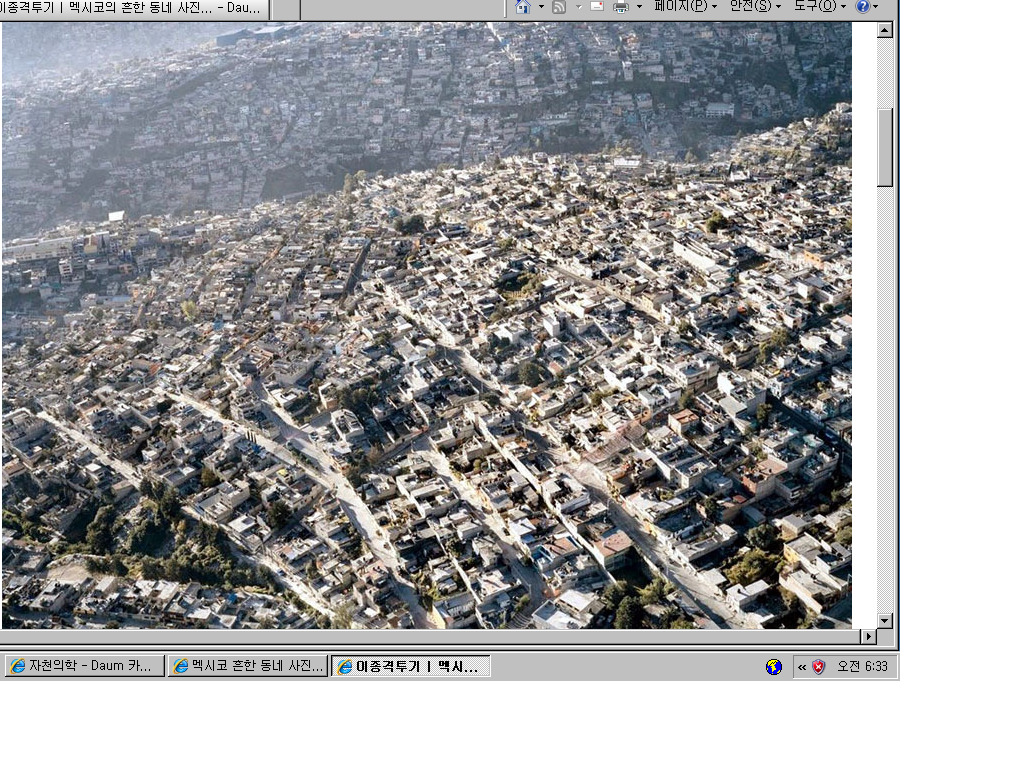Click the empty new tab button
Viewport: 1024px width, 768px height.
285,9
